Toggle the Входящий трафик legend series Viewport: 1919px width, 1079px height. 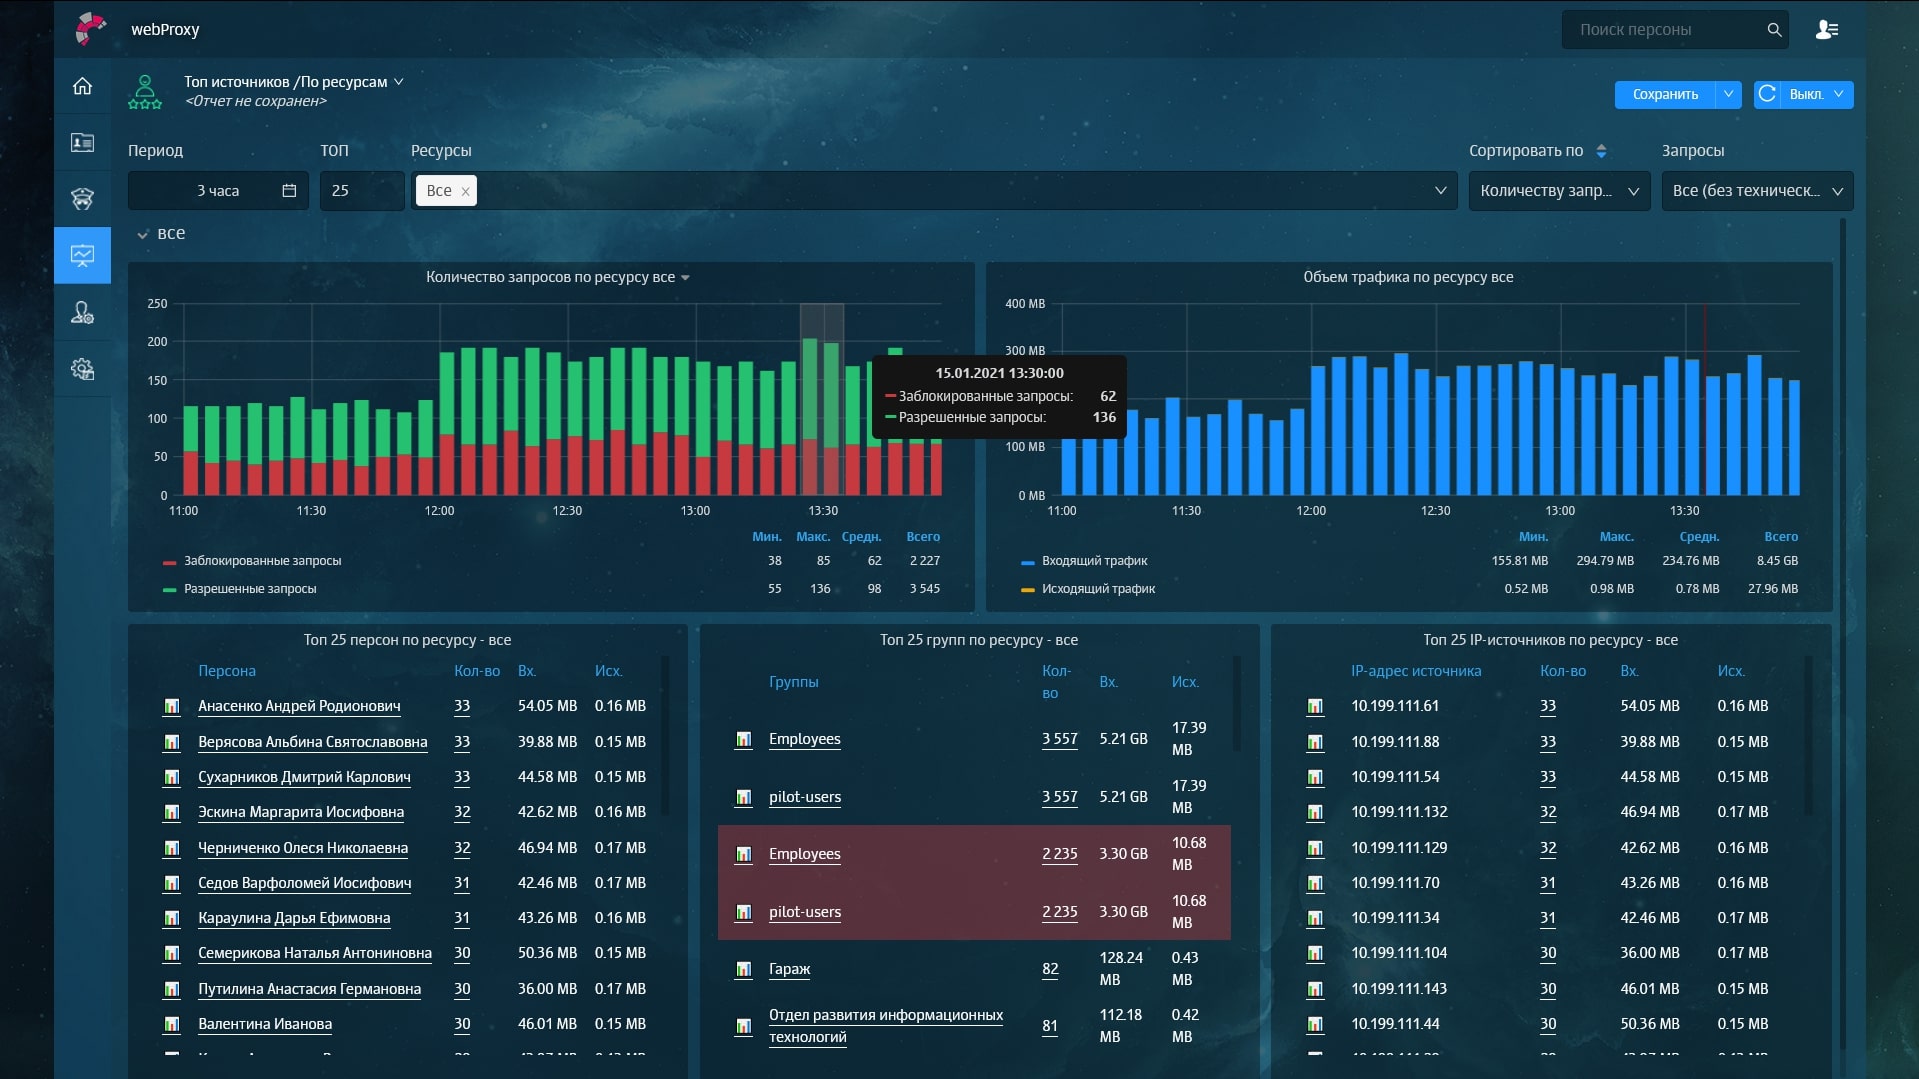click(x=1094, y=561)
